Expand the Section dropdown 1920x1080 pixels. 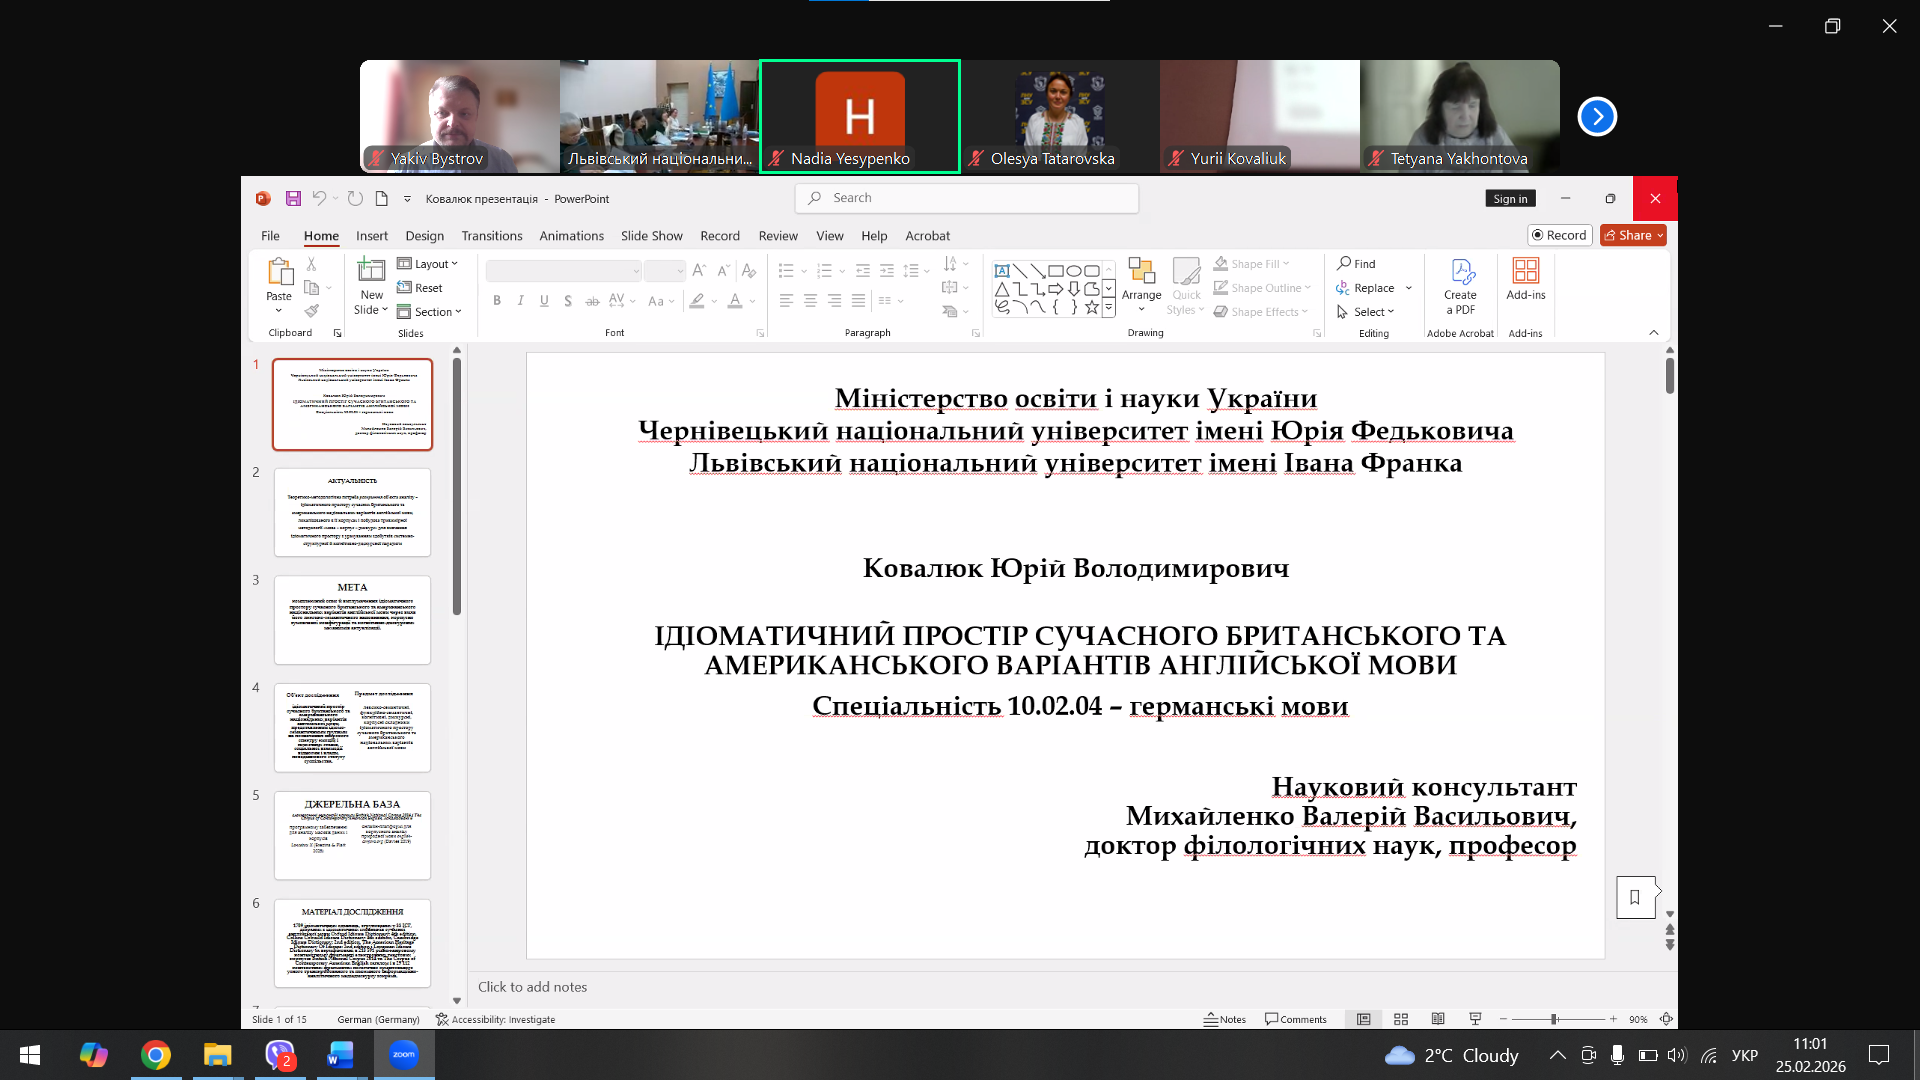coord(430,312)
